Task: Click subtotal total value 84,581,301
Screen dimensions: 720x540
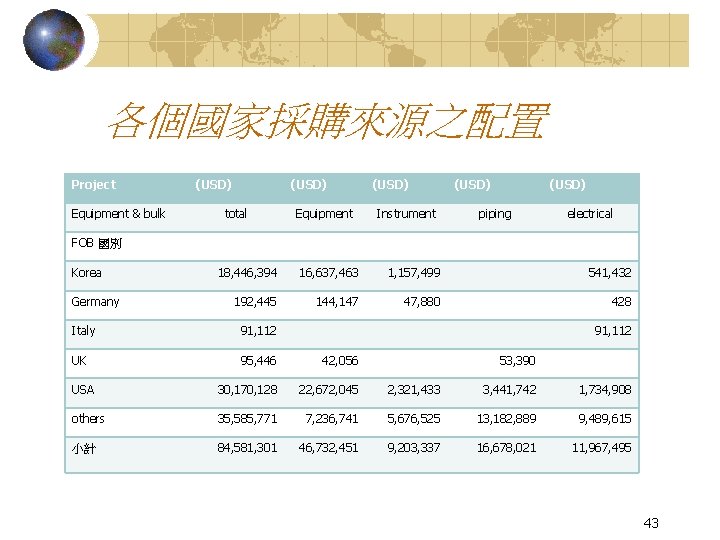Action: pos(248,448)
